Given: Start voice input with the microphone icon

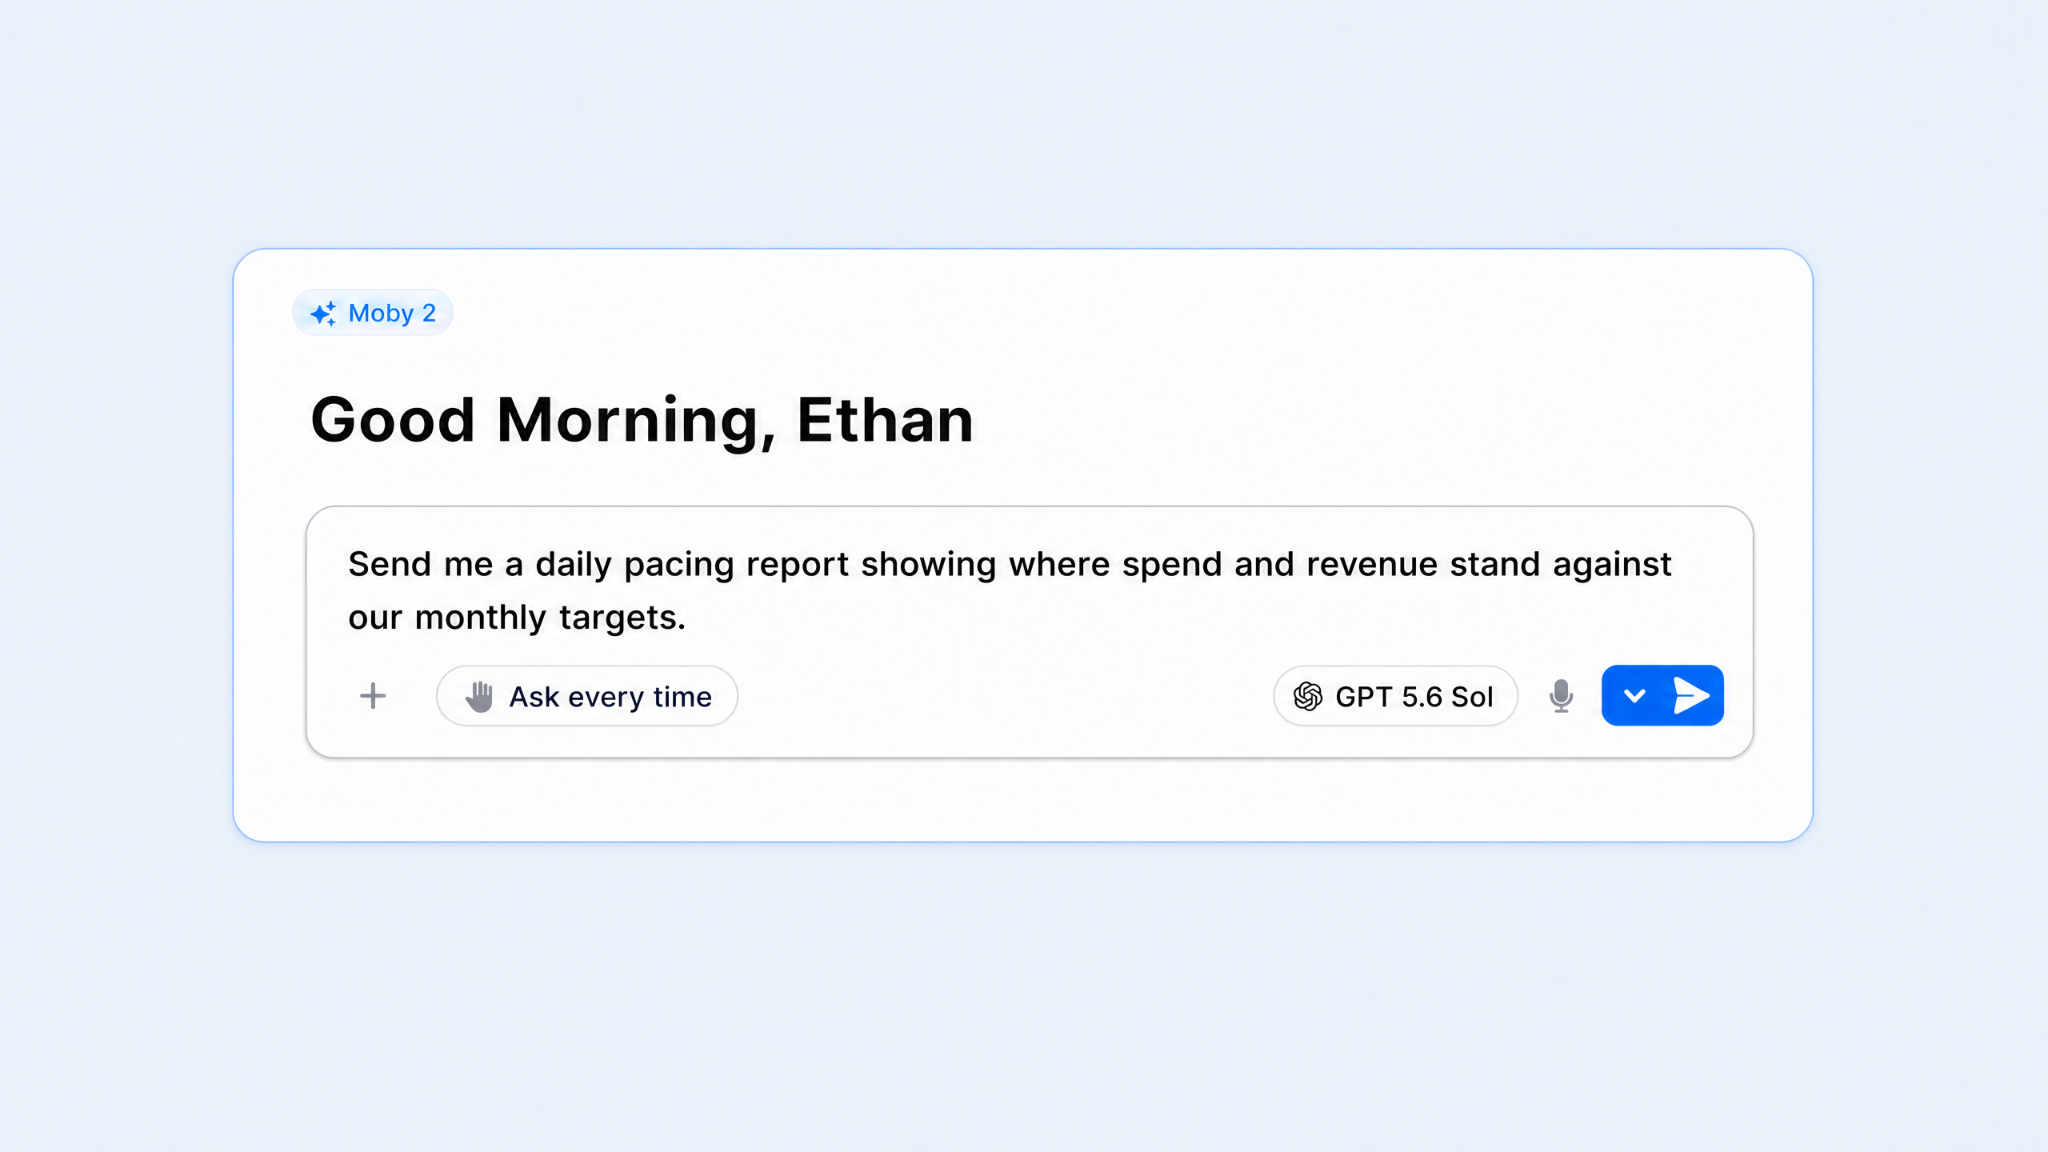Looking at the screenshot, I should click(x=1561, y=696).
